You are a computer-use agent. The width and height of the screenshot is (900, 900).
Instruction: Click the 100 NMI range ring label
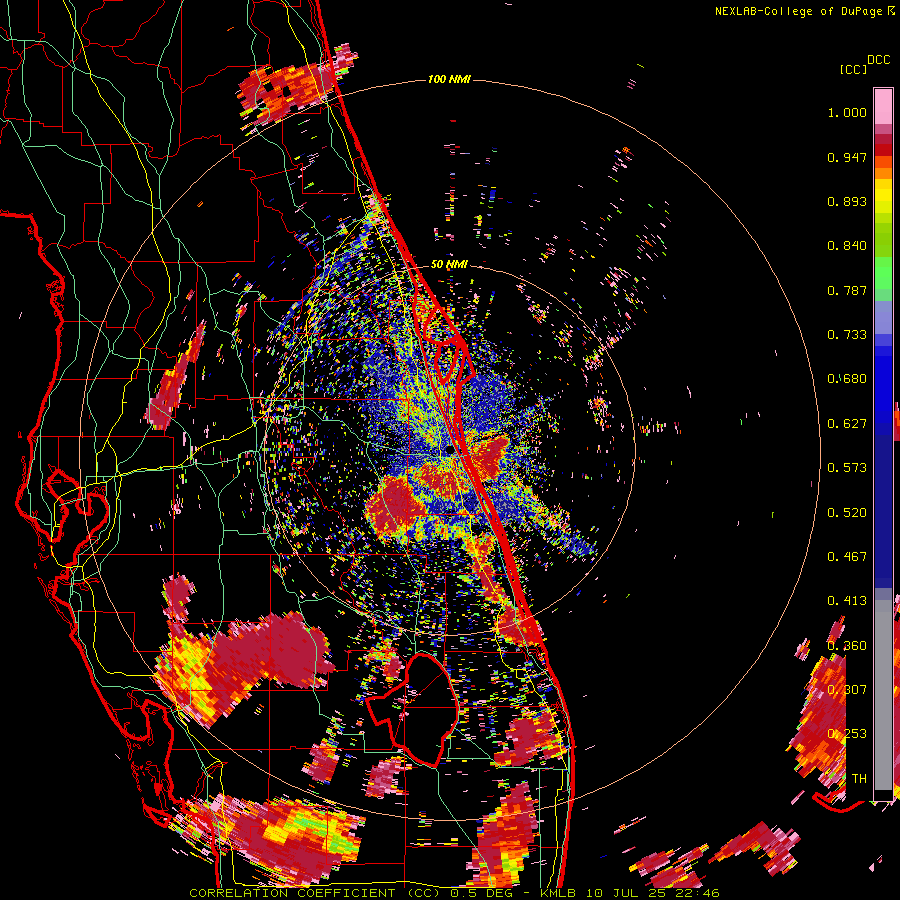pyautogui.click(x=449, y=79)
